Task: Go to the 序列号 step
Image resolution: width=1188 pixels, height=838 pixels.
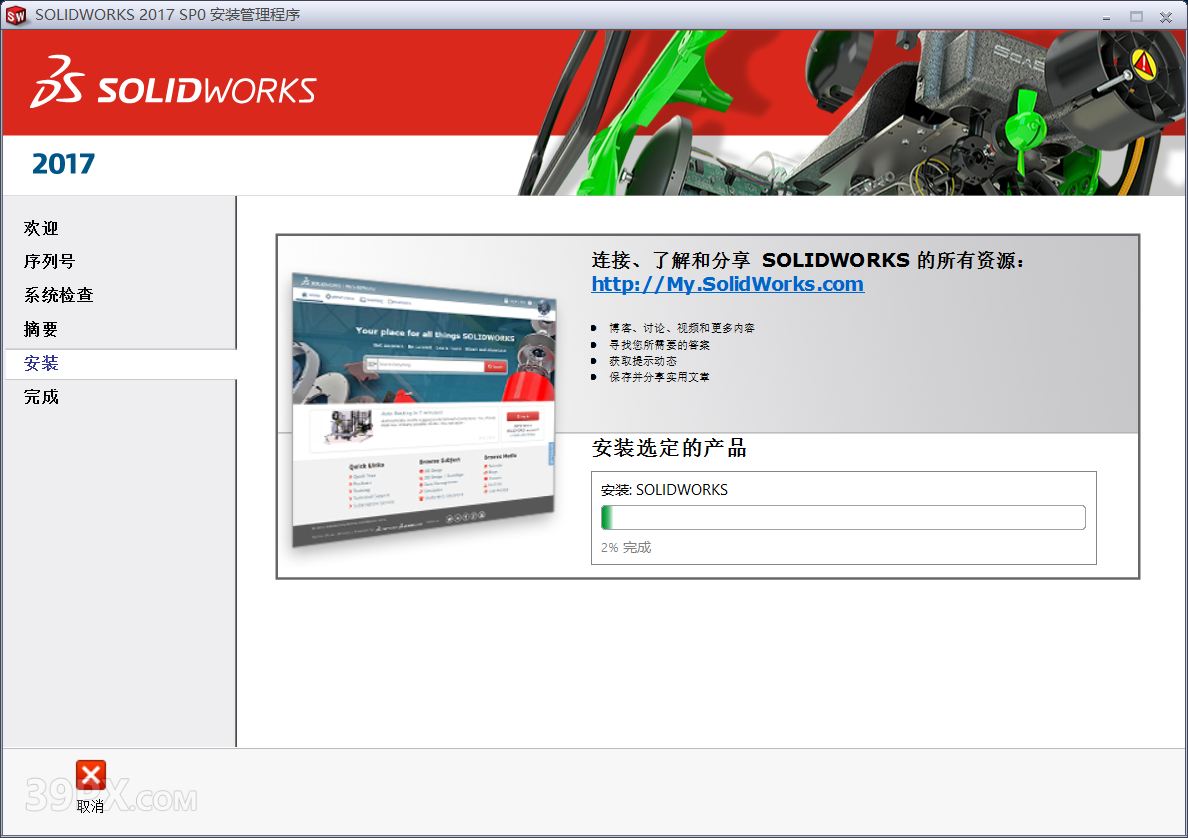Action: 50,262
